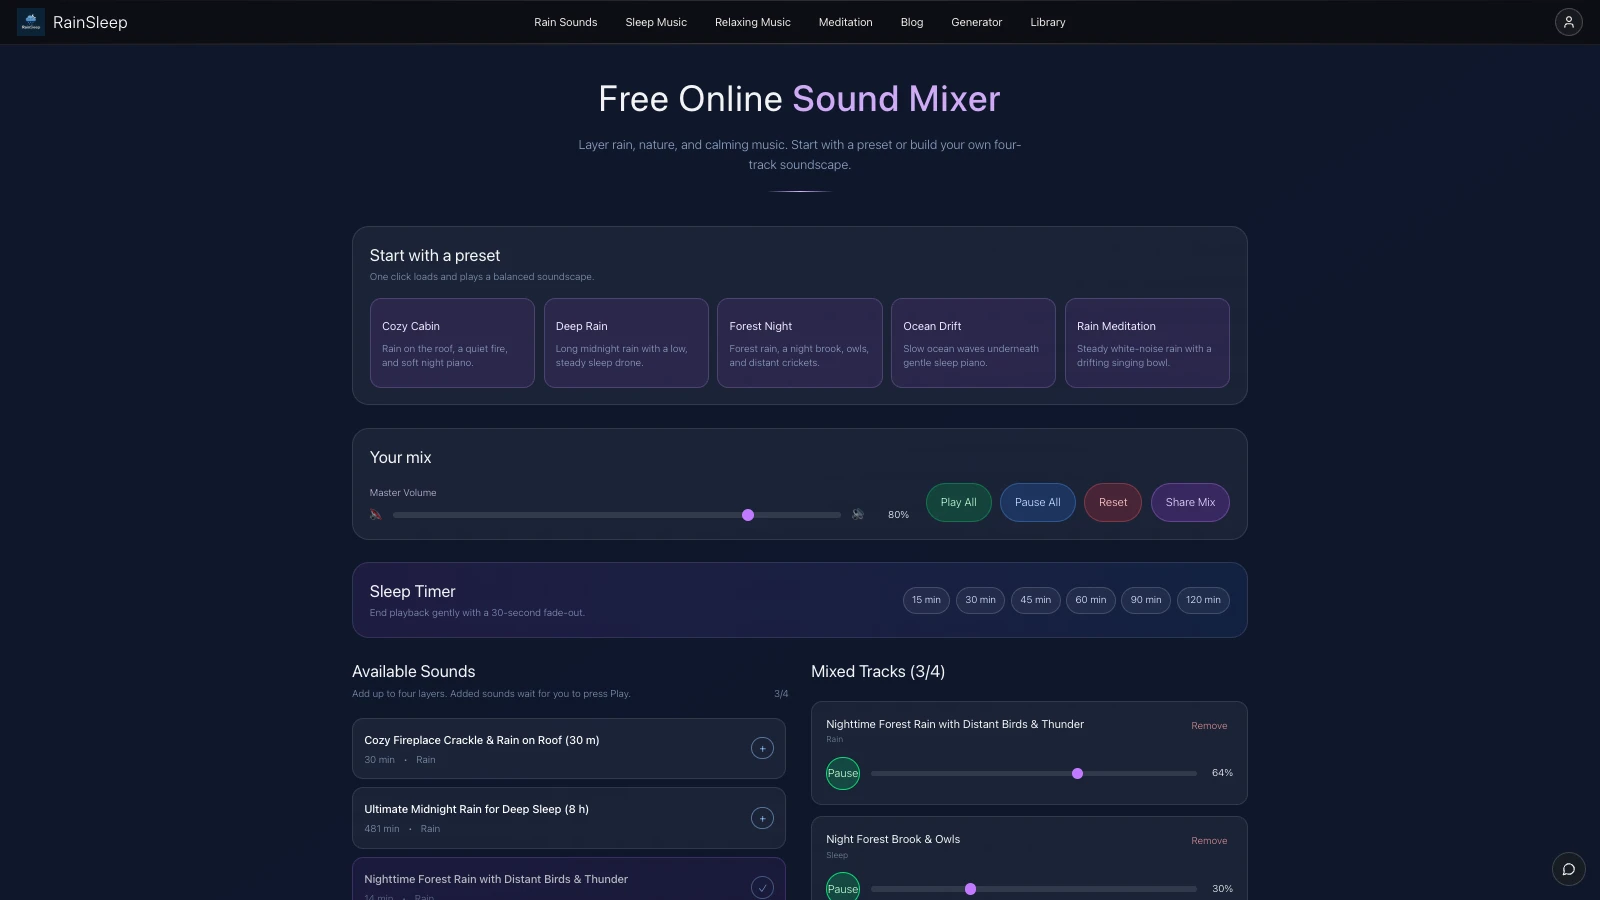Click the 80% master volume value
This screenshot has width=1600, height=900.
click(898, 515)
